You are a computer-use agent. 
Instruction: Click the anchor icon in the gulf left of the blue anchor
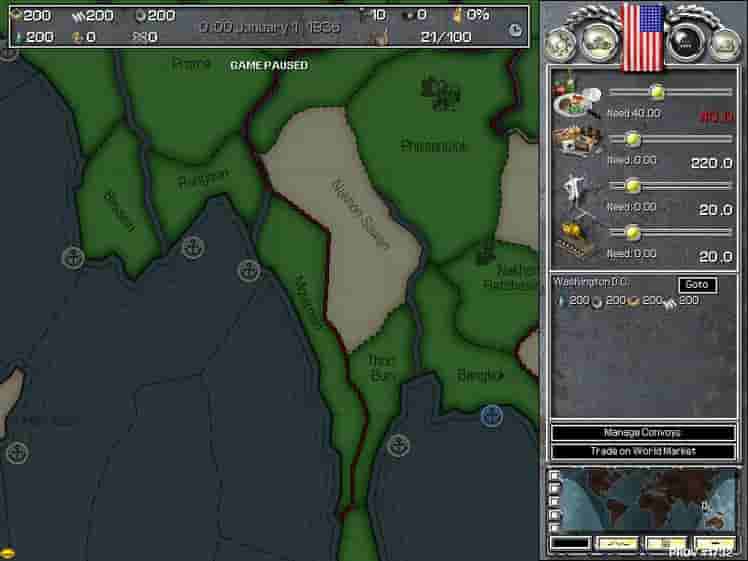pos(398,446)
